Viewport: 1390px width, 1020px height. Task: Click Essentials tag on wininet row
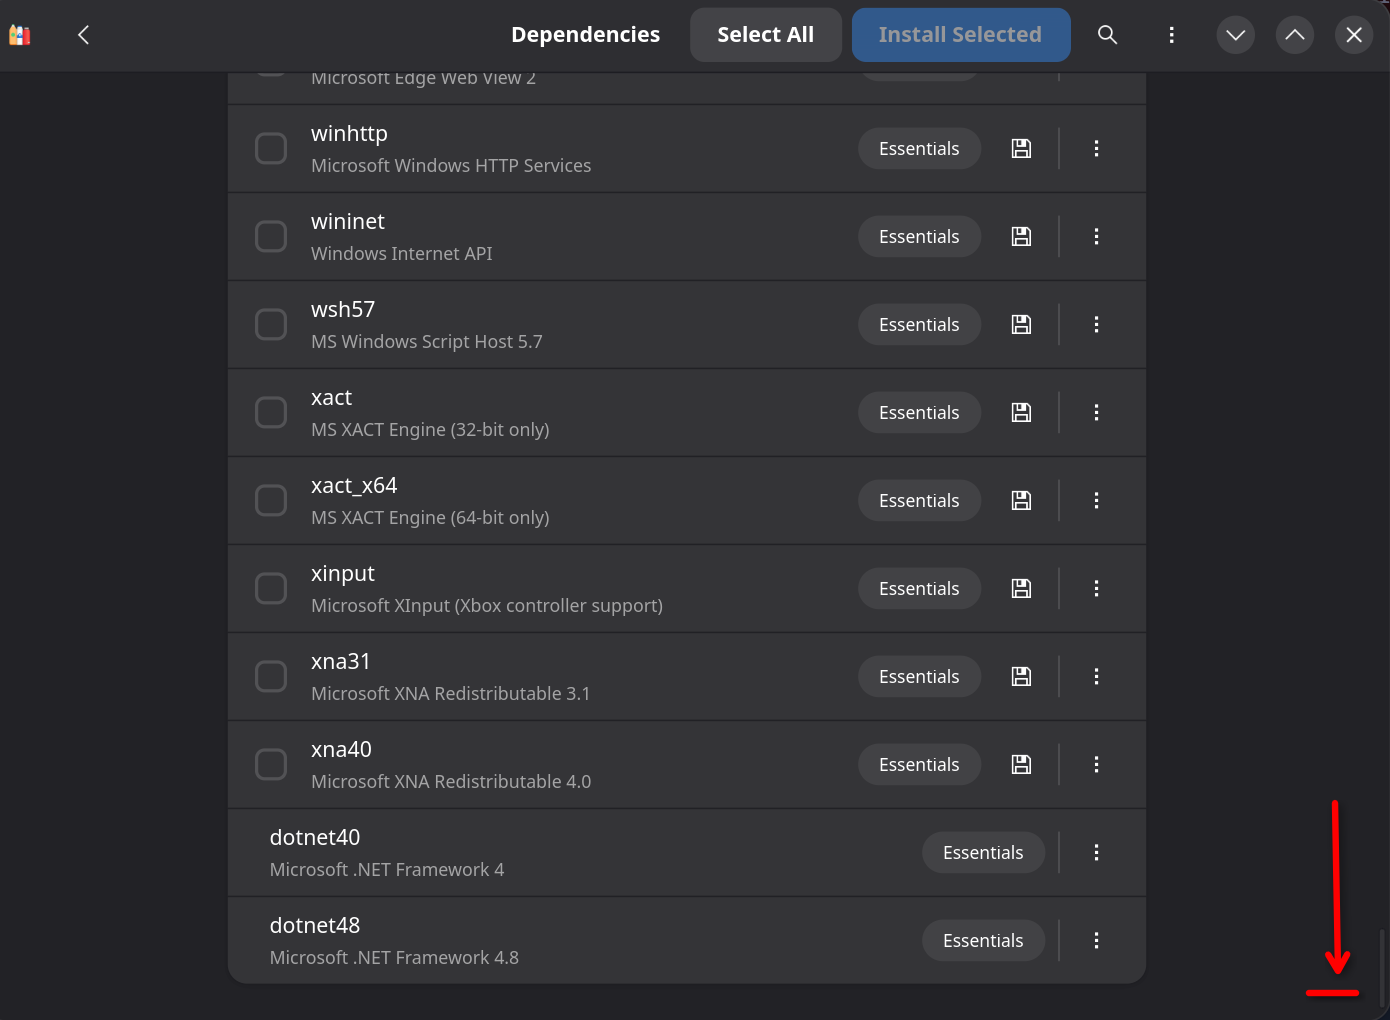(919, 237)
